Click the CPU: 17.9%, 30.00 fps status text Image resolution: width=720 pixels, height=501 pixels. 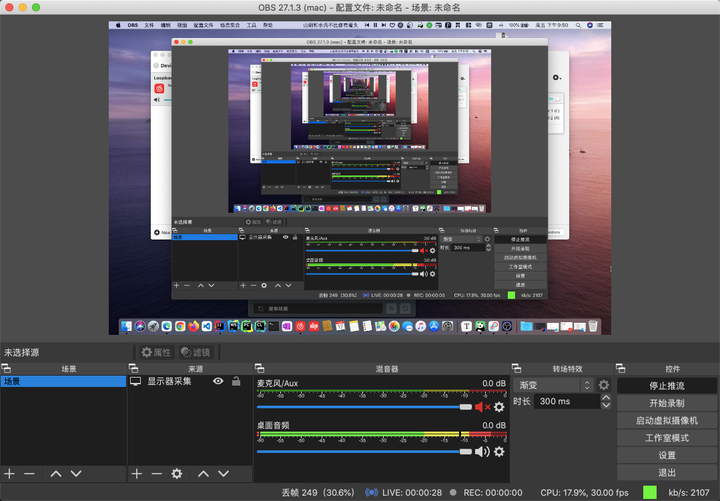585,493
